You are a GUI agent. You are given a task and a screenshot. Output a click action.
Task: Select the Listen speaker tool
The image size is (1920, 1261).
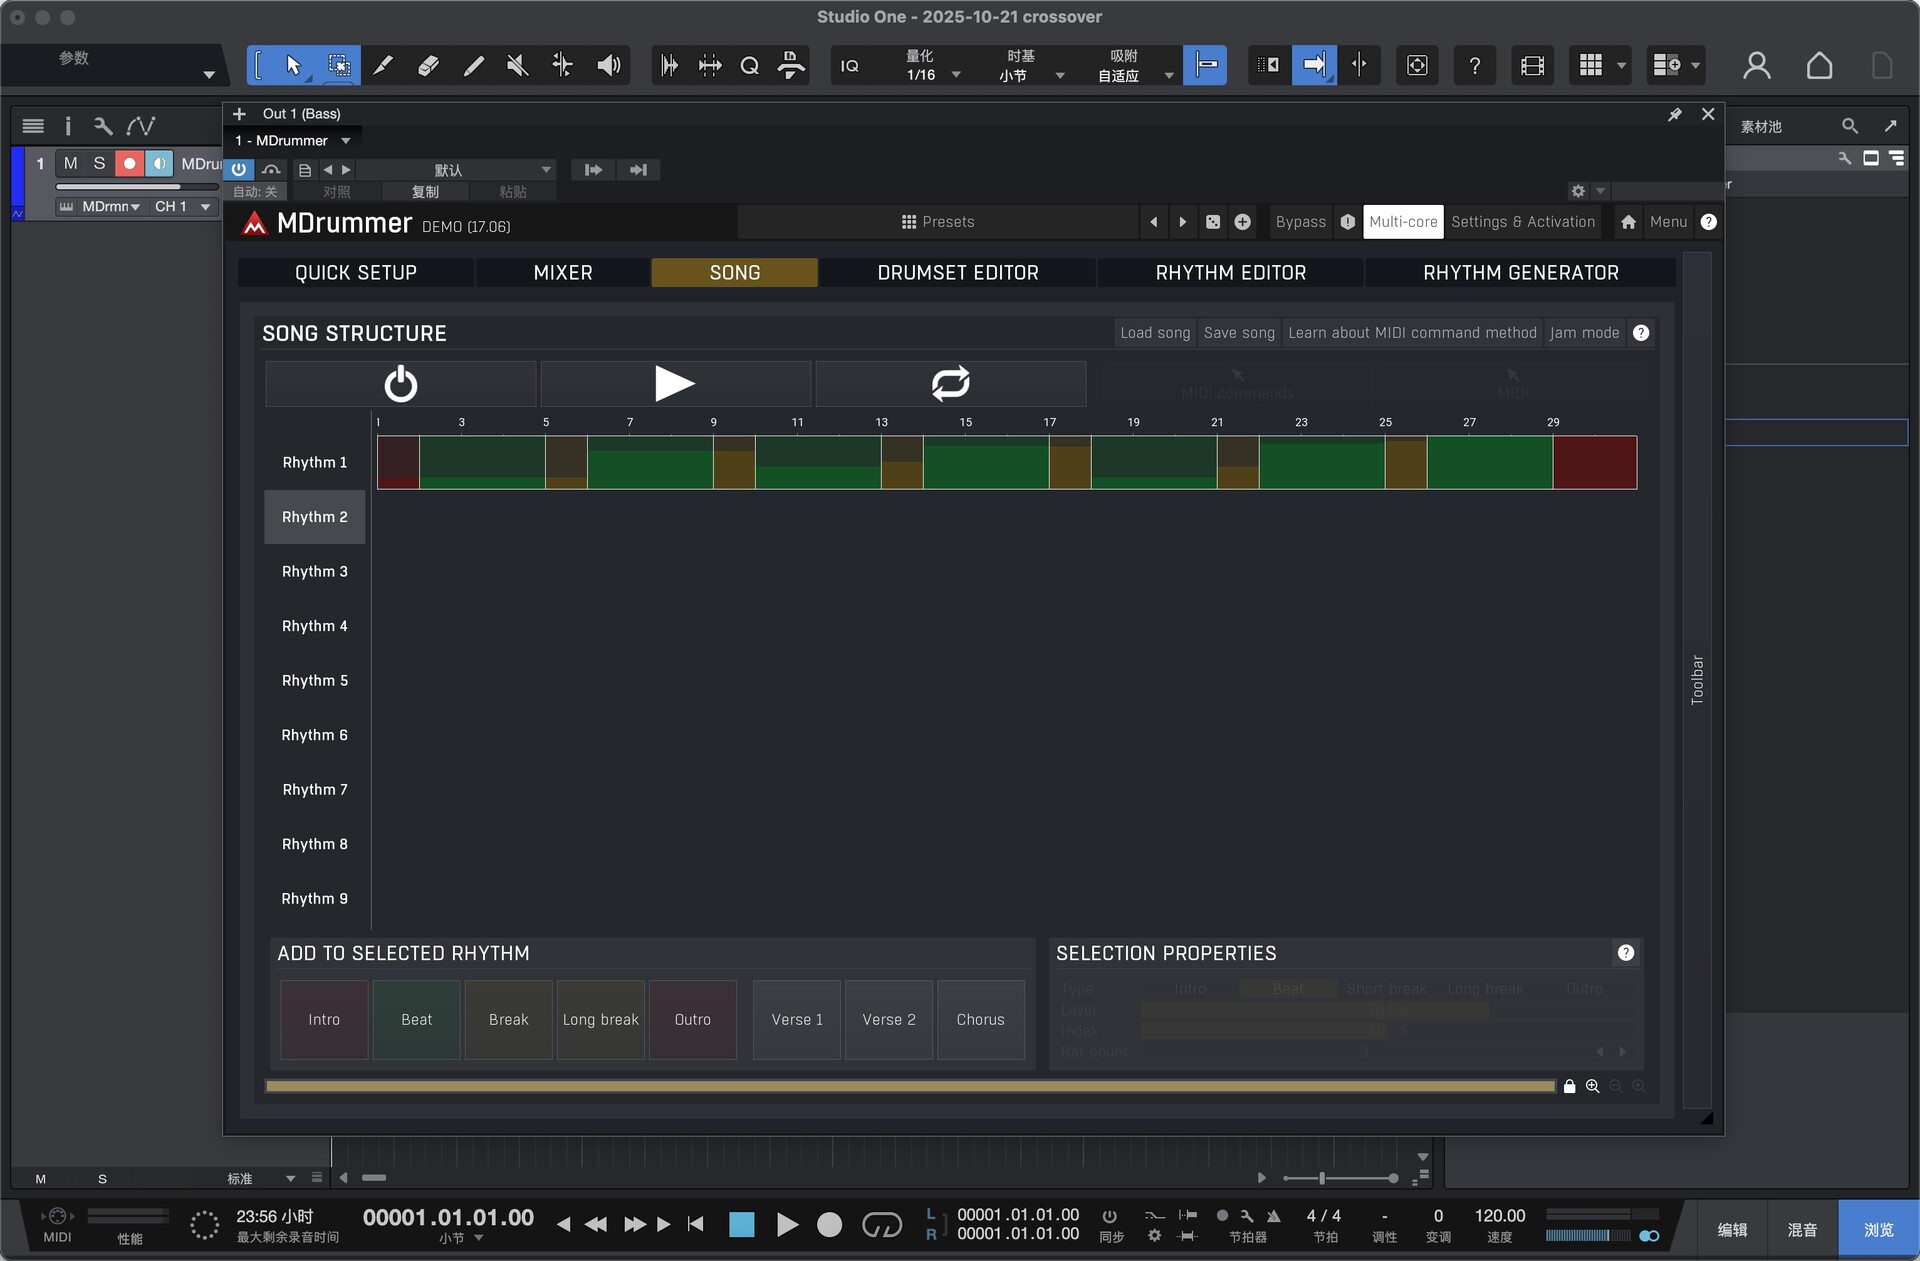pos(608,66)
